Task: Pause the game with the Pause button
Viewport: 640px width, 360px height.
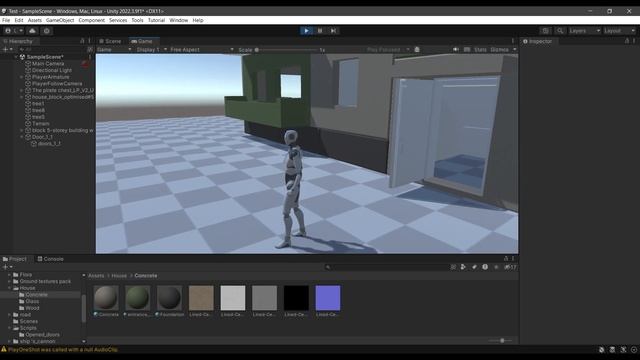Action: click(x=320, y=31)
